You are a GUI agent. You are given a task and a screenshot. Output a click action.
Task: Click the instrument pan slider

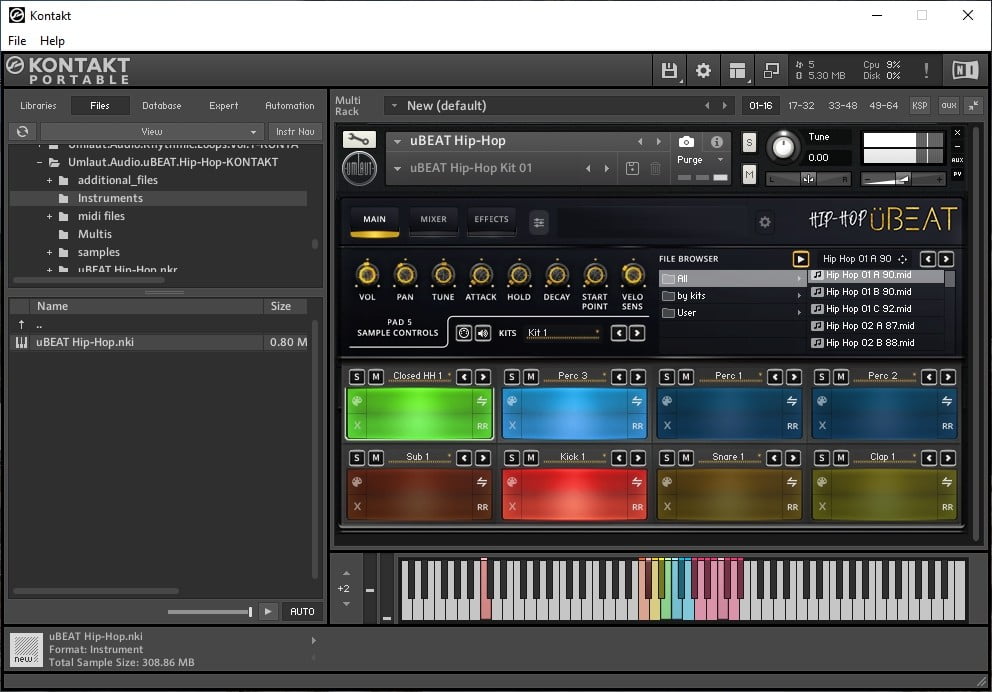[808, 179]
